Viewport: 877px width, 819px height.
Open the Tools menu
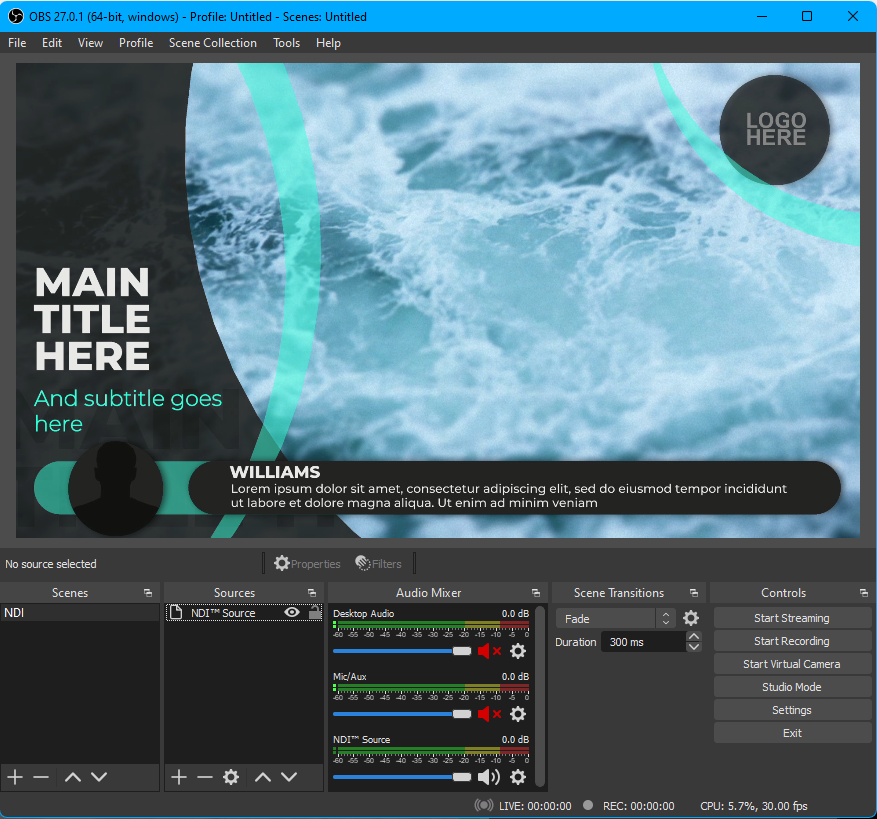click(286, 43)
